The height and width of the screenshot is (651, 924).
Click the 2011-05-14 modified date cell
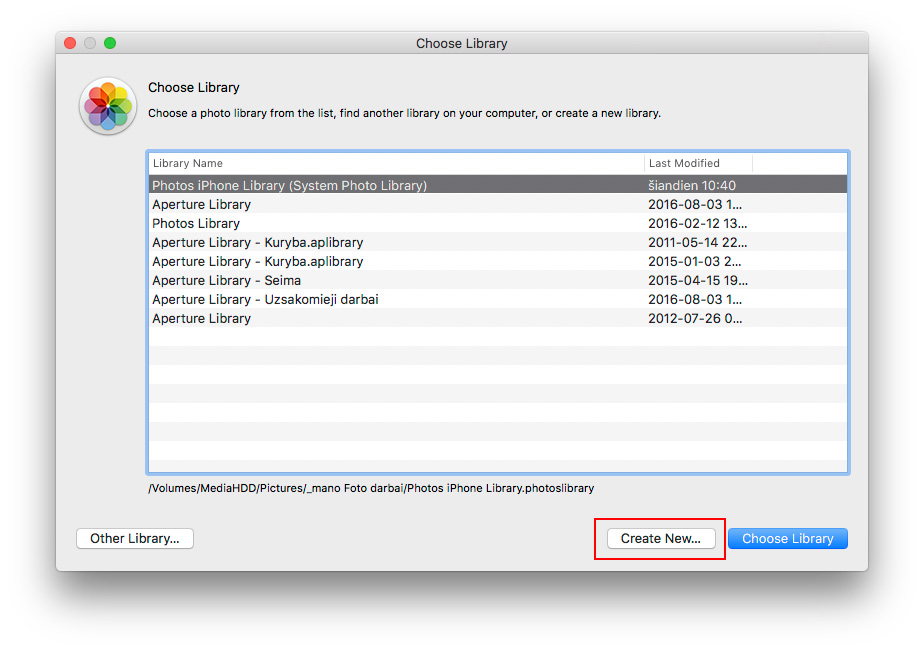[698, 242]
